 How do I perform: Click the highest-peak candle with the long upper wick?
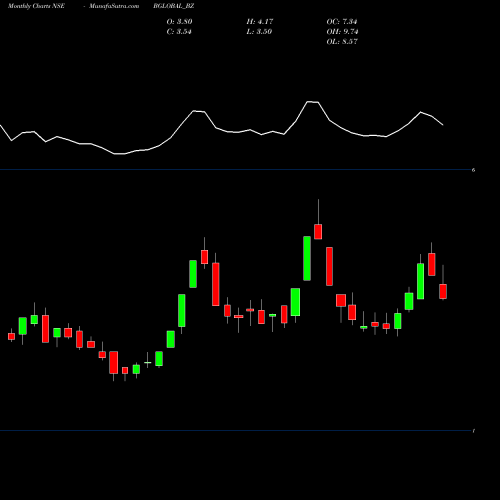point(318,231)
